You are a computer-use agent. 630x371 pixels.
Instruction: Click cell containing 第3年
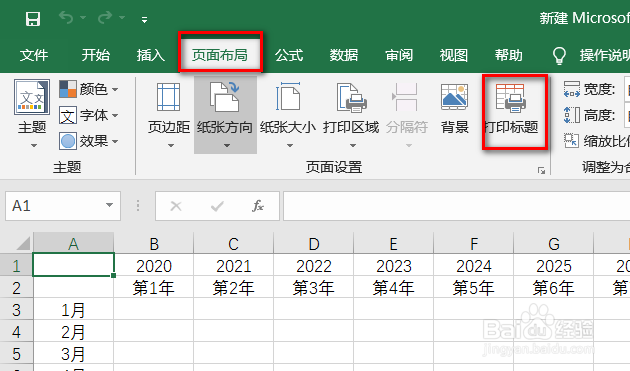313,287
